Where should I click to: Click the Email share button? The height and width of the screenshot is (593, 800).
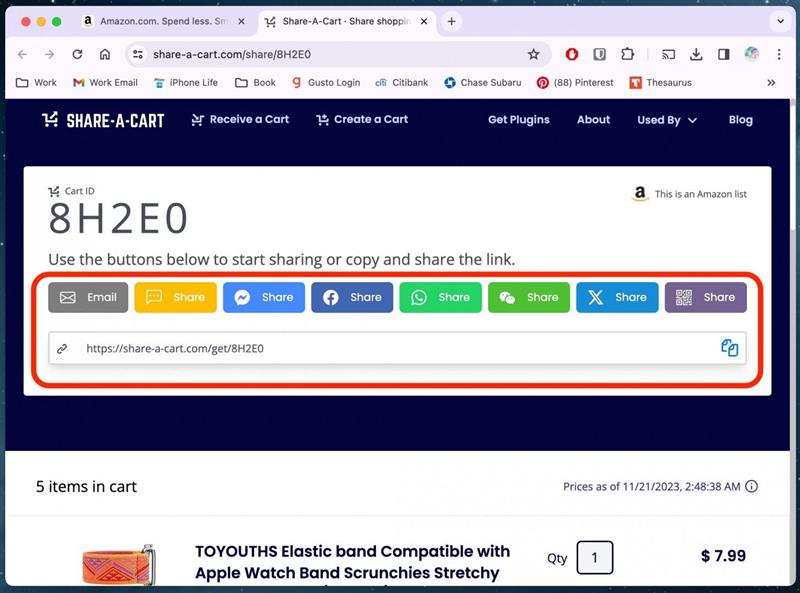[88, 297]
